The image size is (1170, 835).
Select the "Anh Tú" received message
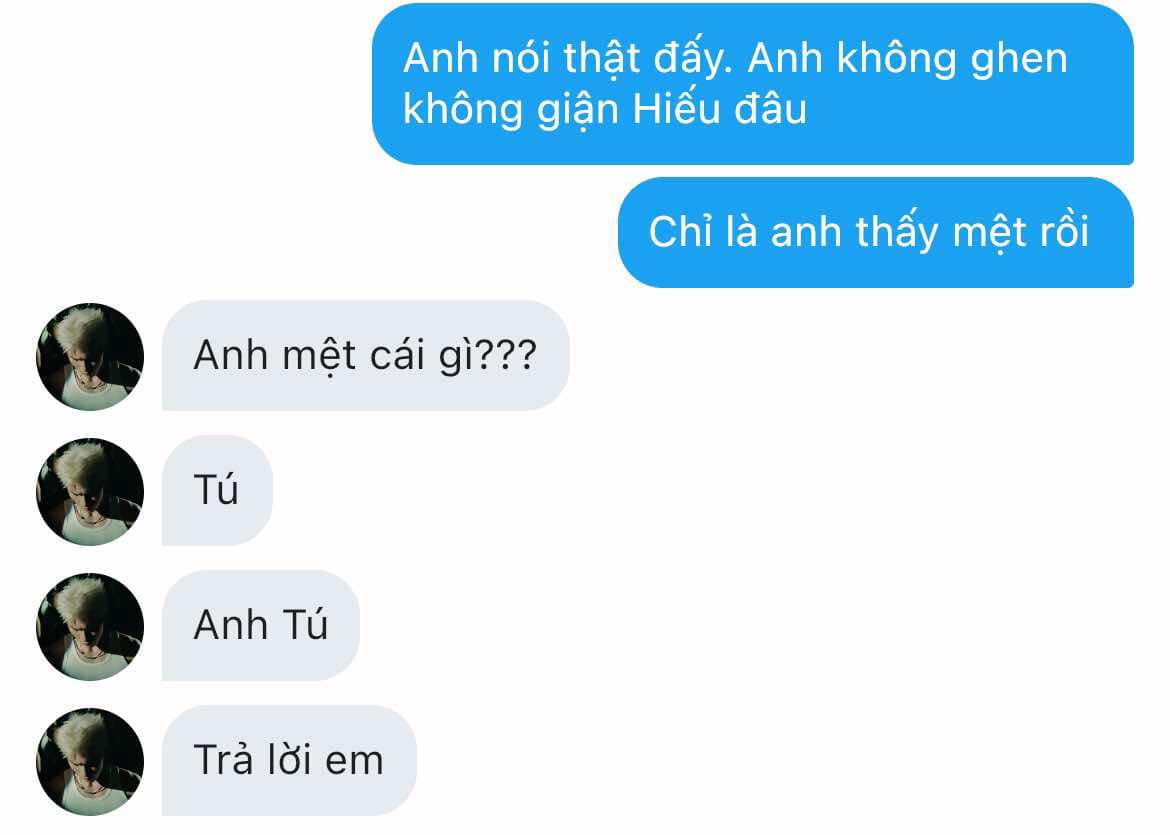(260, 625)
